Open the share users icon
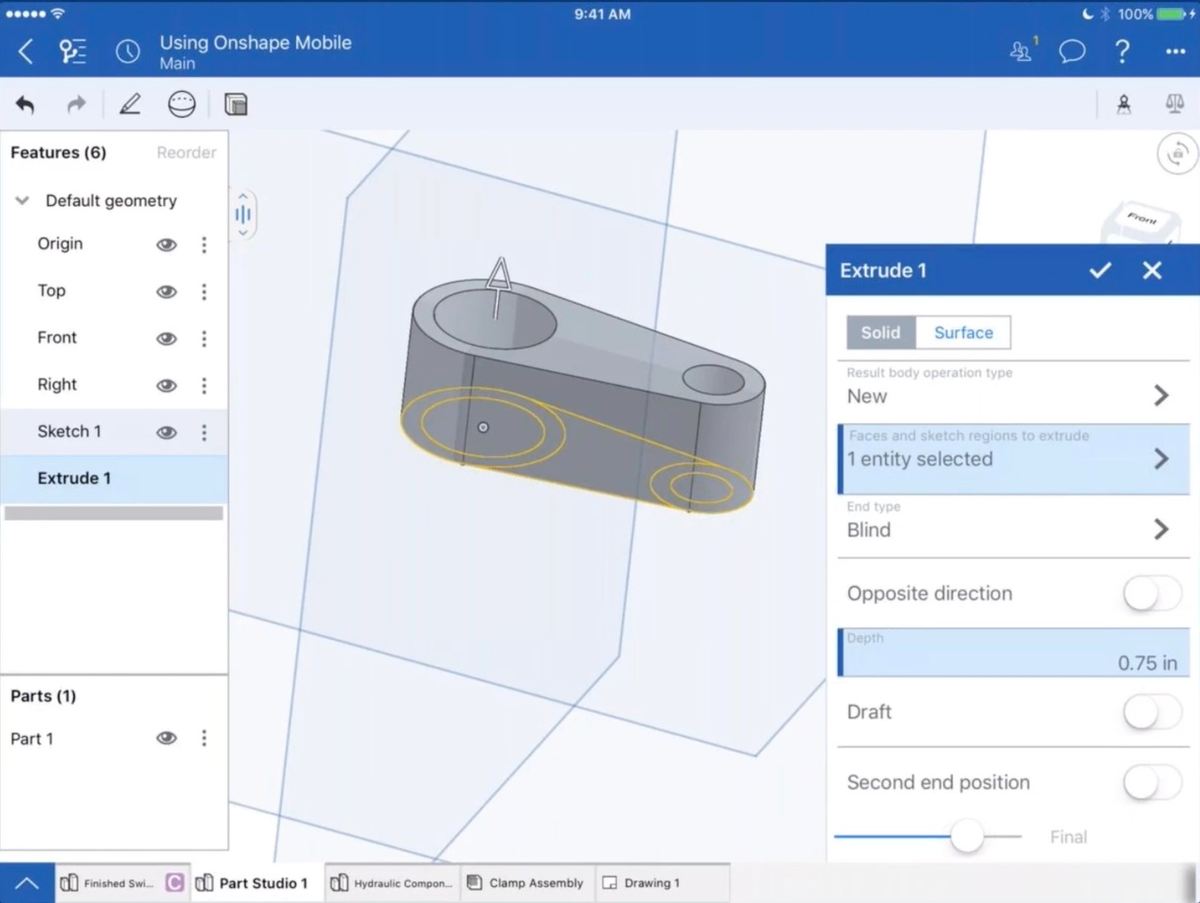Viewport: 1200px width, 903px height. coord(1022,51)
